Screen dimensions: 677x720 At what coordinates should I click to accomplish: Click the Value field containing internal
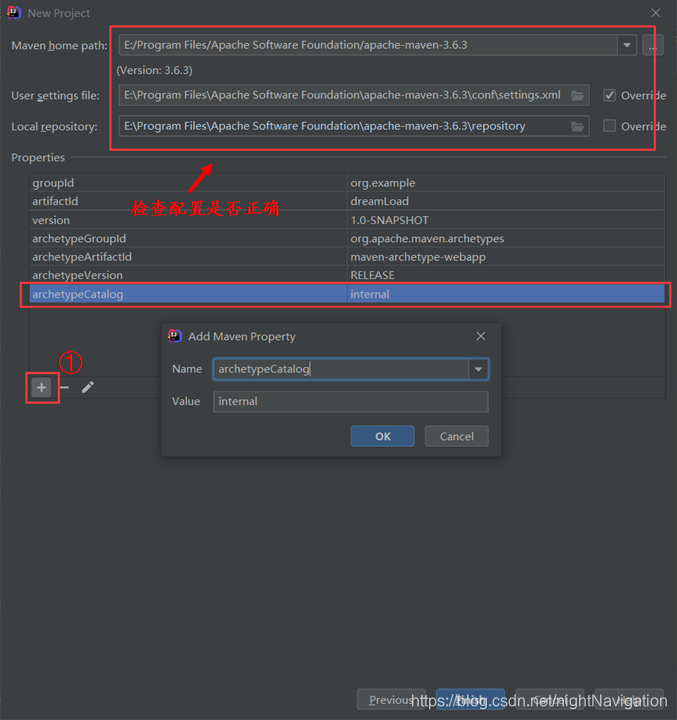tap(350, 401)
